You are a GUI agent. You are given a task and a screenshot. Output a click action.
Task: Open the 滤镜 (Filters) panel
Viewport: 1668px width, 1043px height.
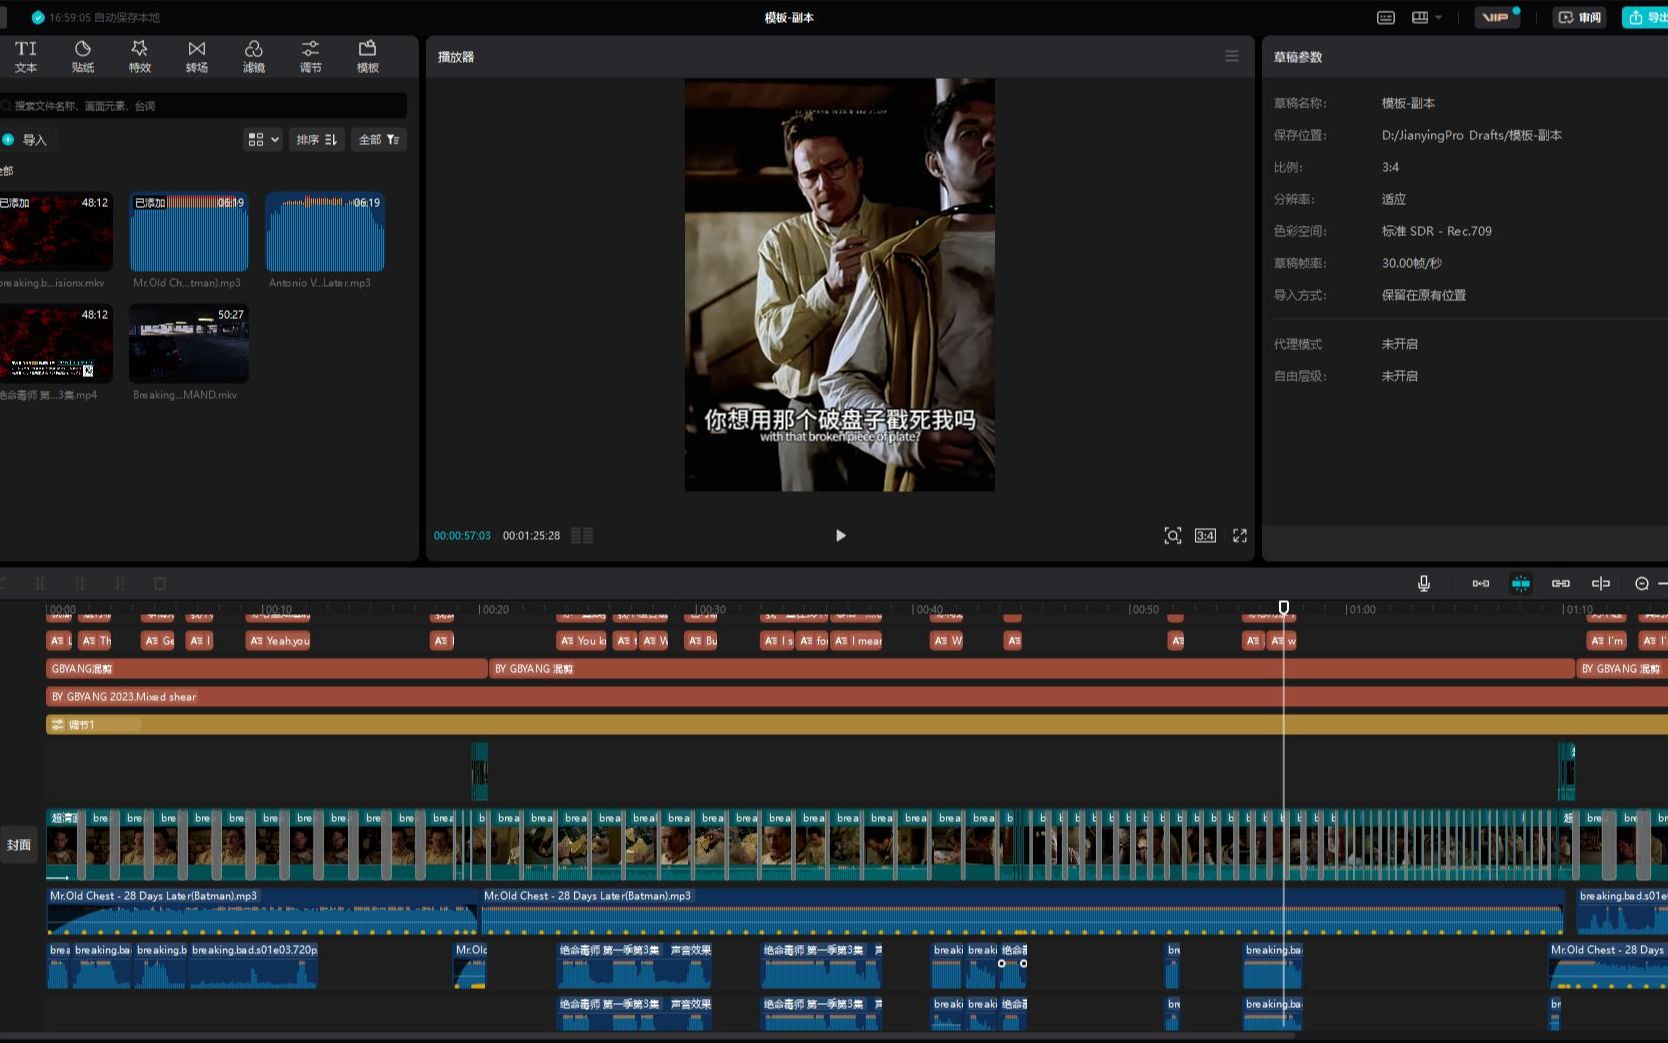tap(254, 56)
